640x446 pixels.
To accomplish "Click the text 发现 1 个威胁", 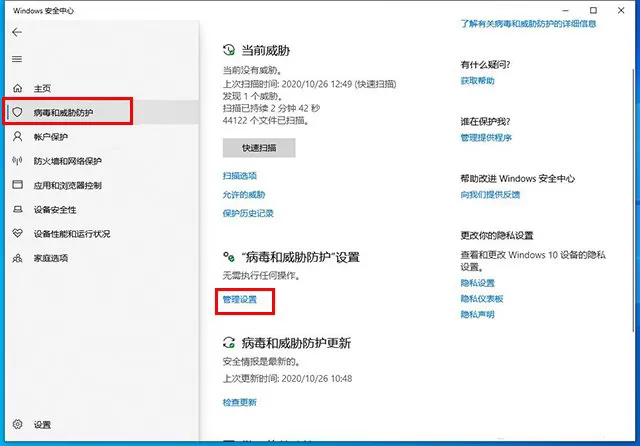I will pyautogui.click(x=253, y=96).
